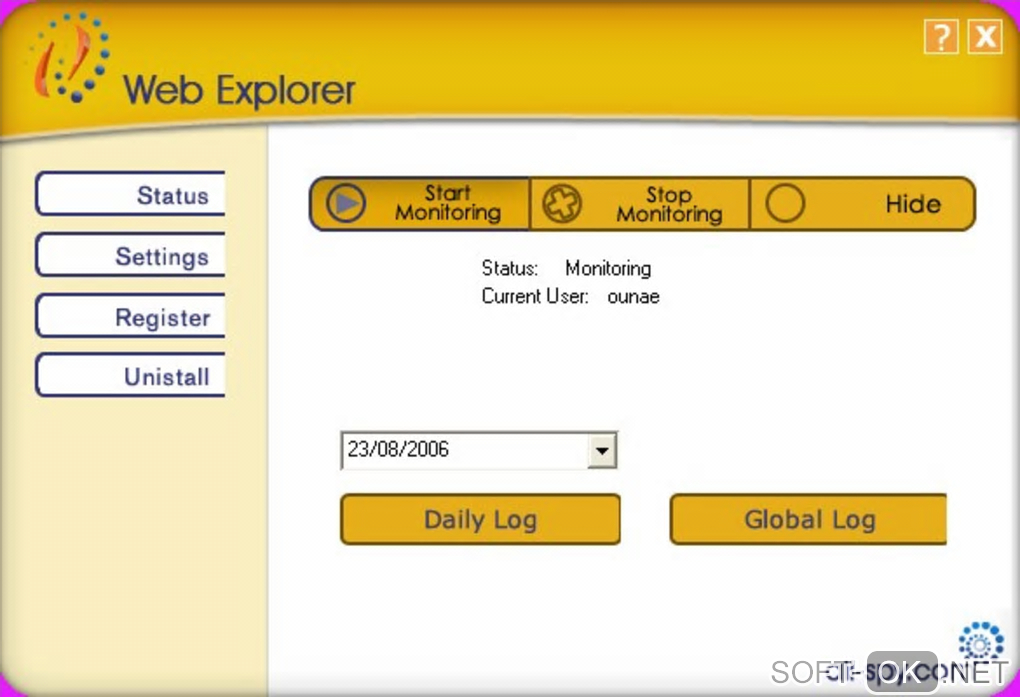Open the Unistall tab

click(130, 376)
